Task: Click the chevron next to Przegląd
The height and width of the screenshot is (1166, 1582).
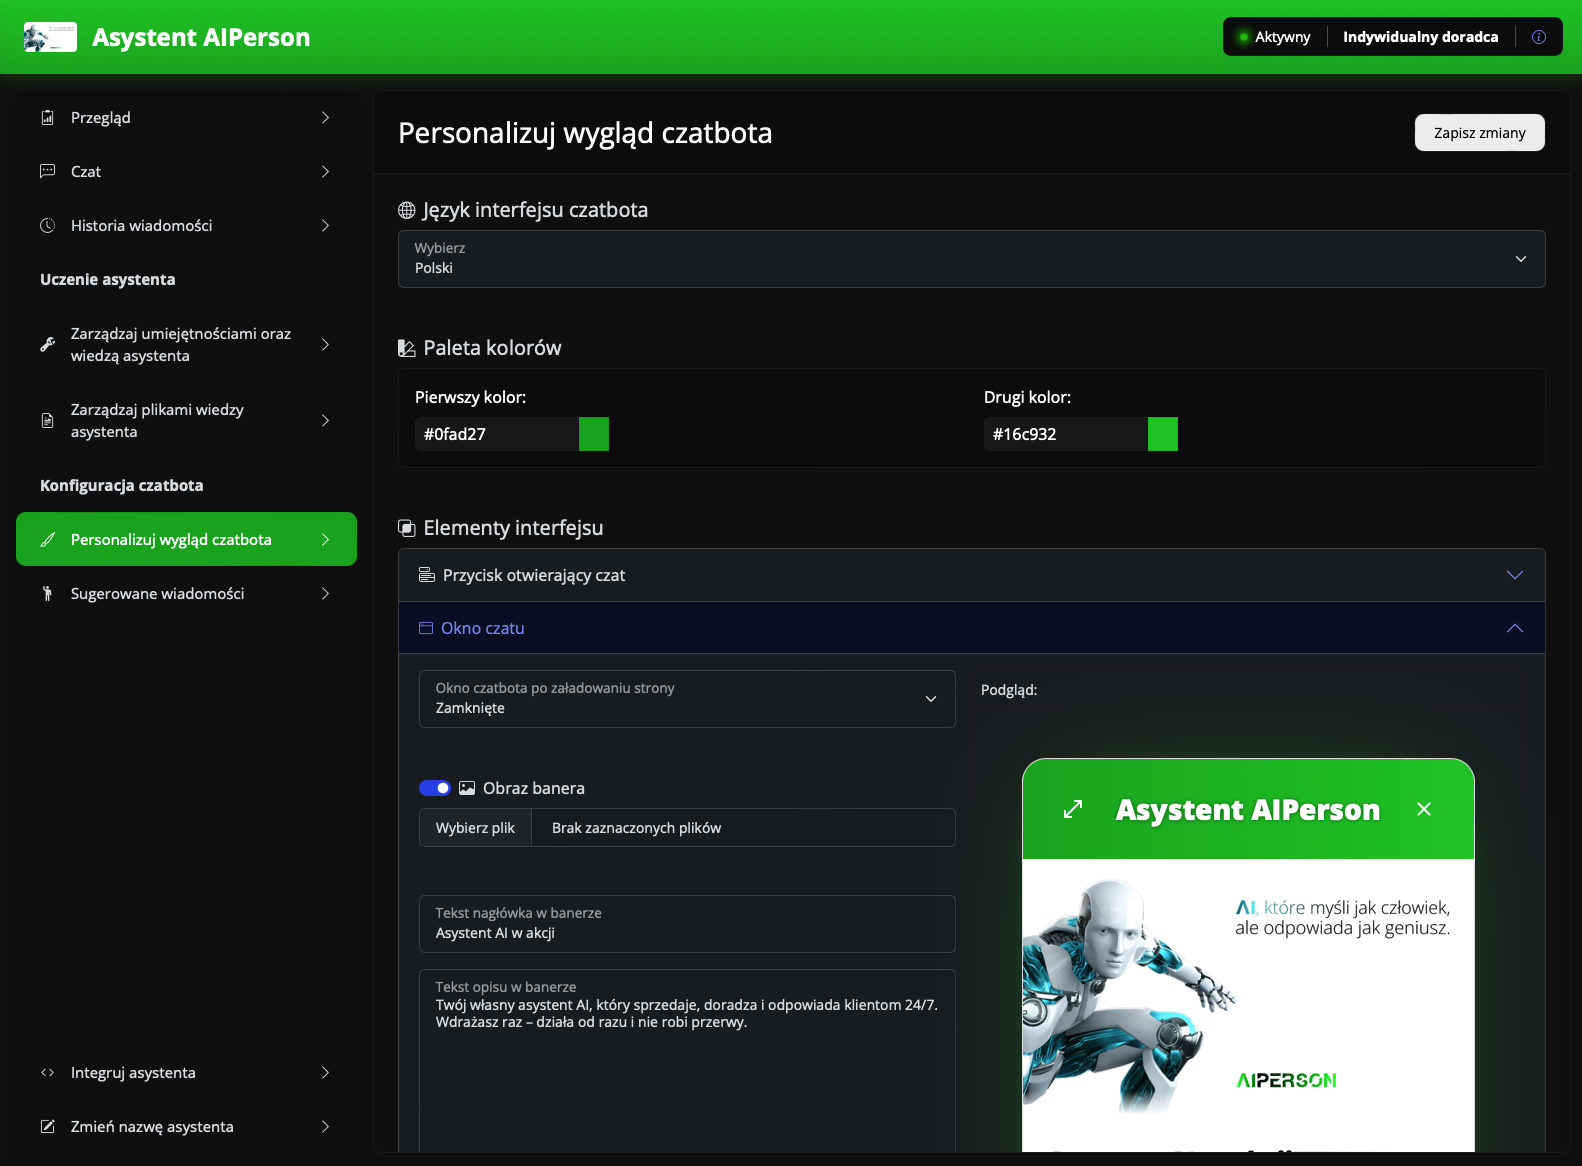Action: pyautogui.click(x=325, y=117)
